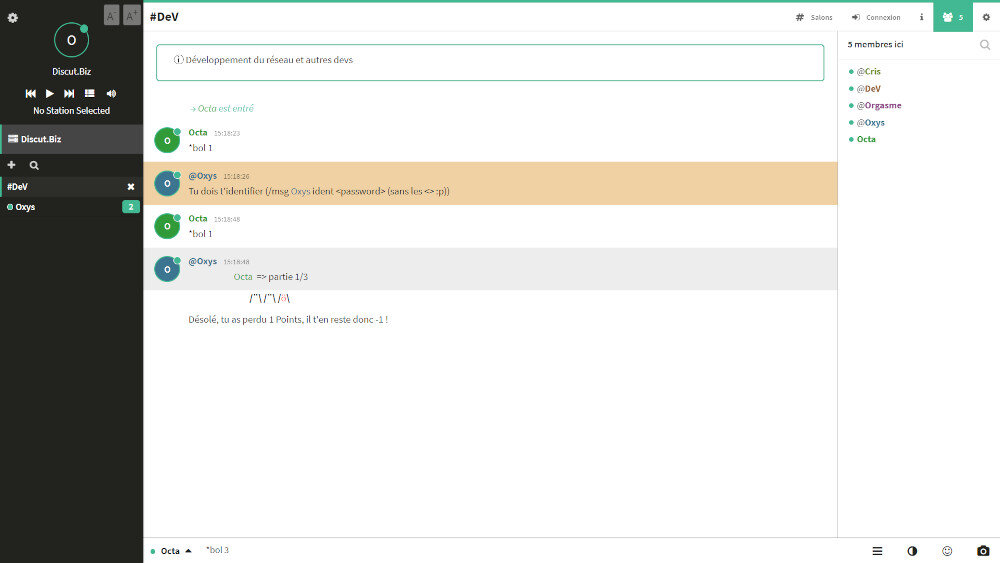Toggle dark/light contrast theme icon
Screen dimensions: 1000x563
click(x=912, y=551)
